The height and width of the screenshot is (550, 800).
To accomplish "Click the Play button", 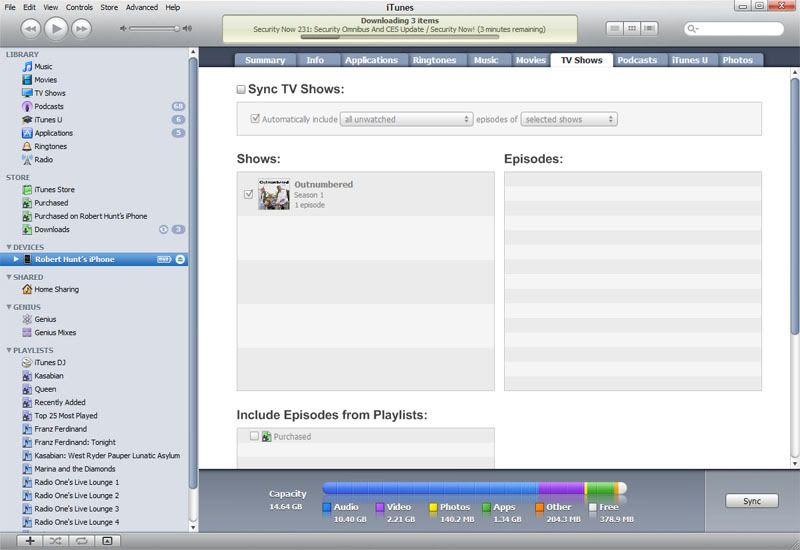I will click(x=56, y=28).
